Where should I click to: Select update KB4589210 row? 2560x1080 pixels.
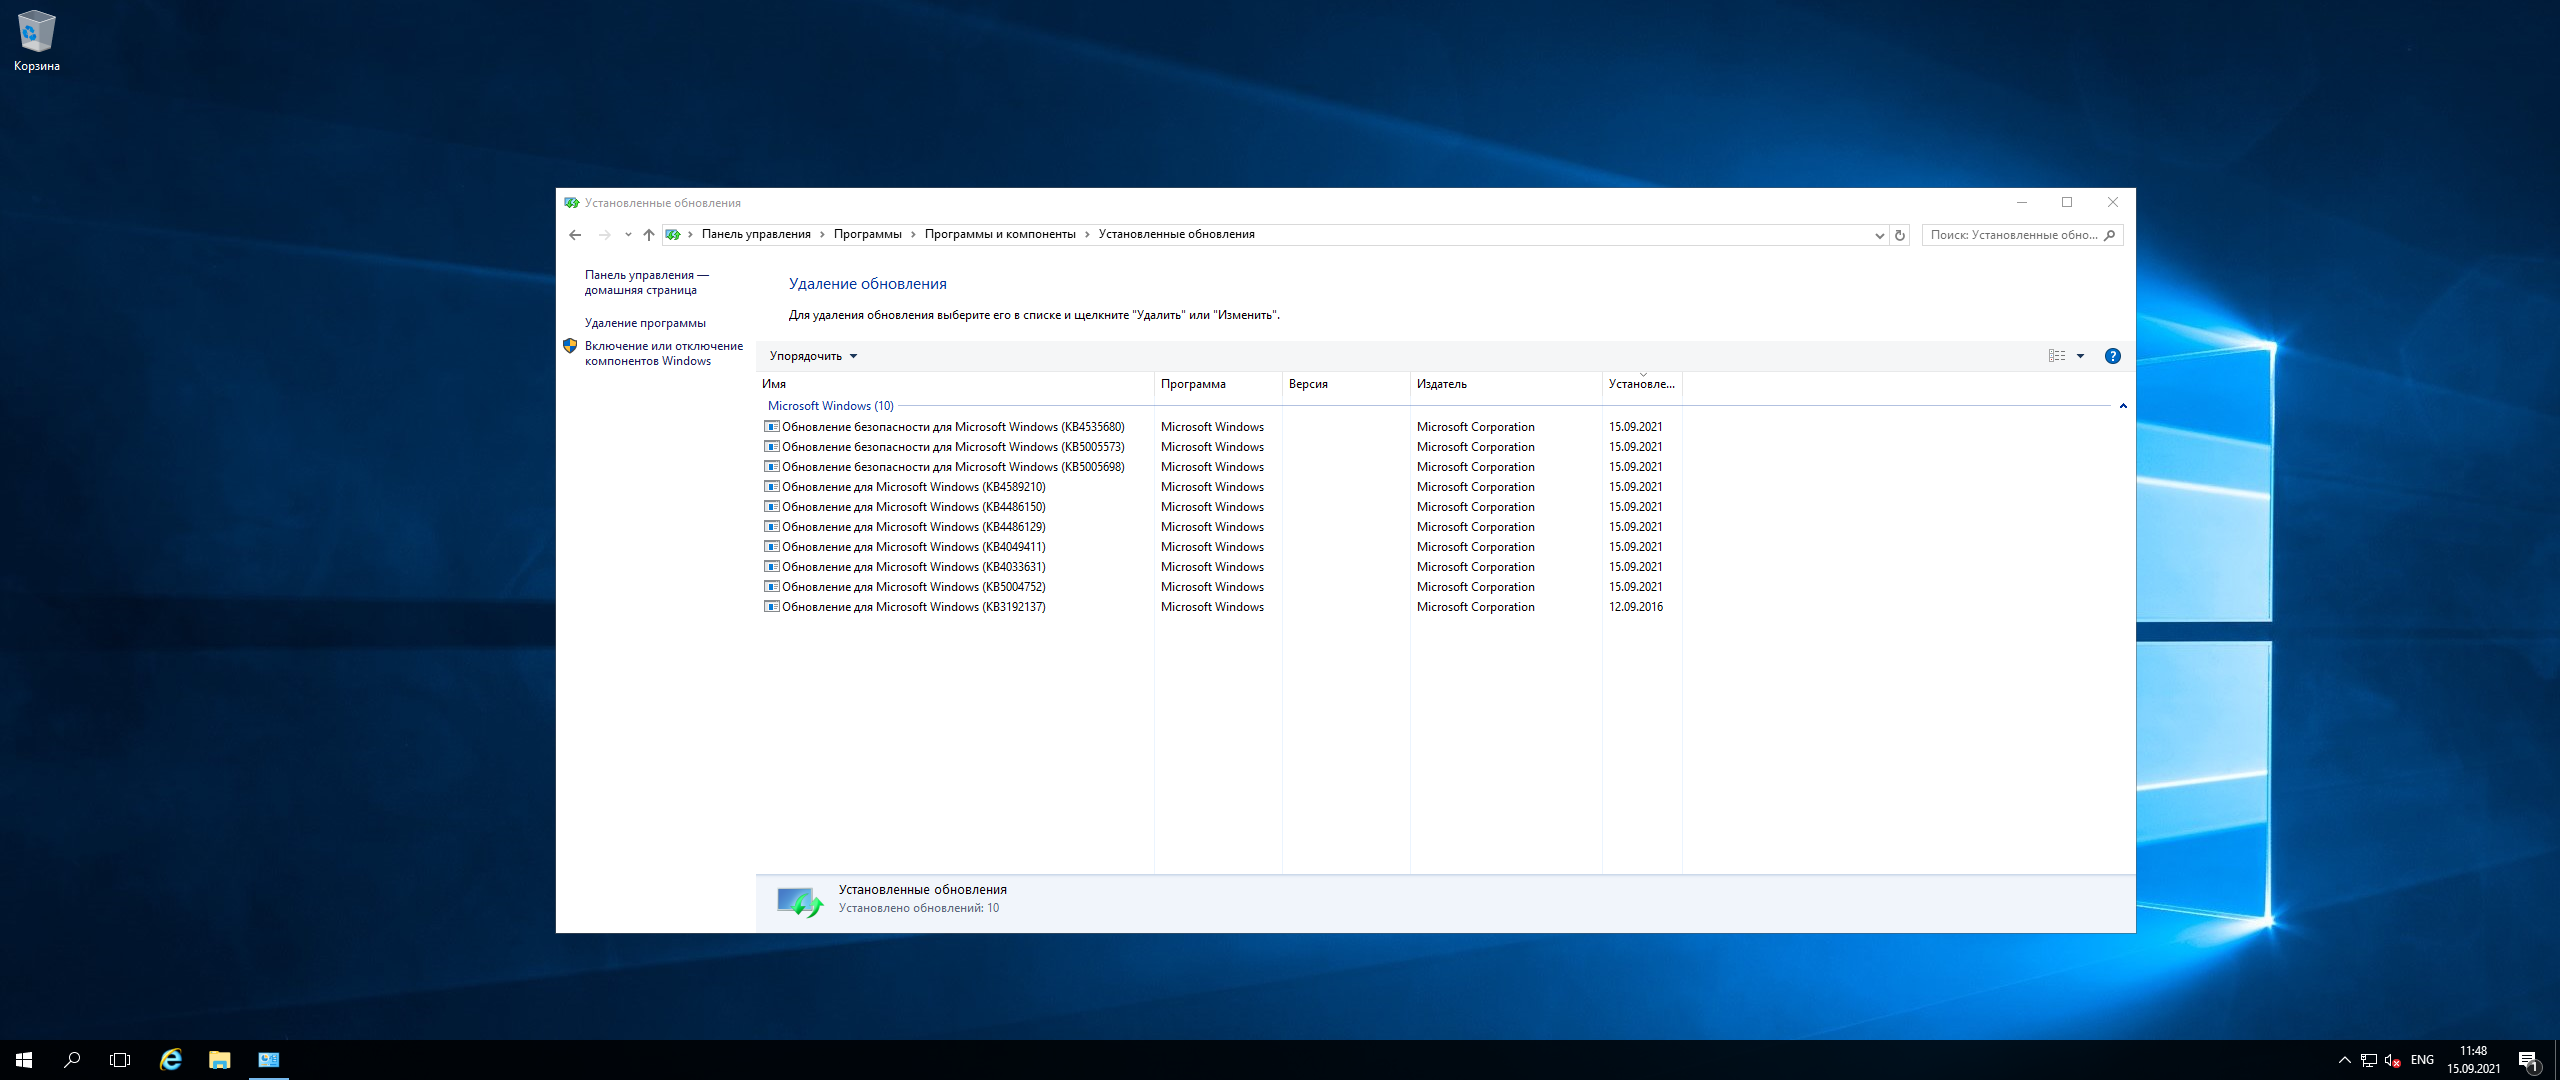1221,487
